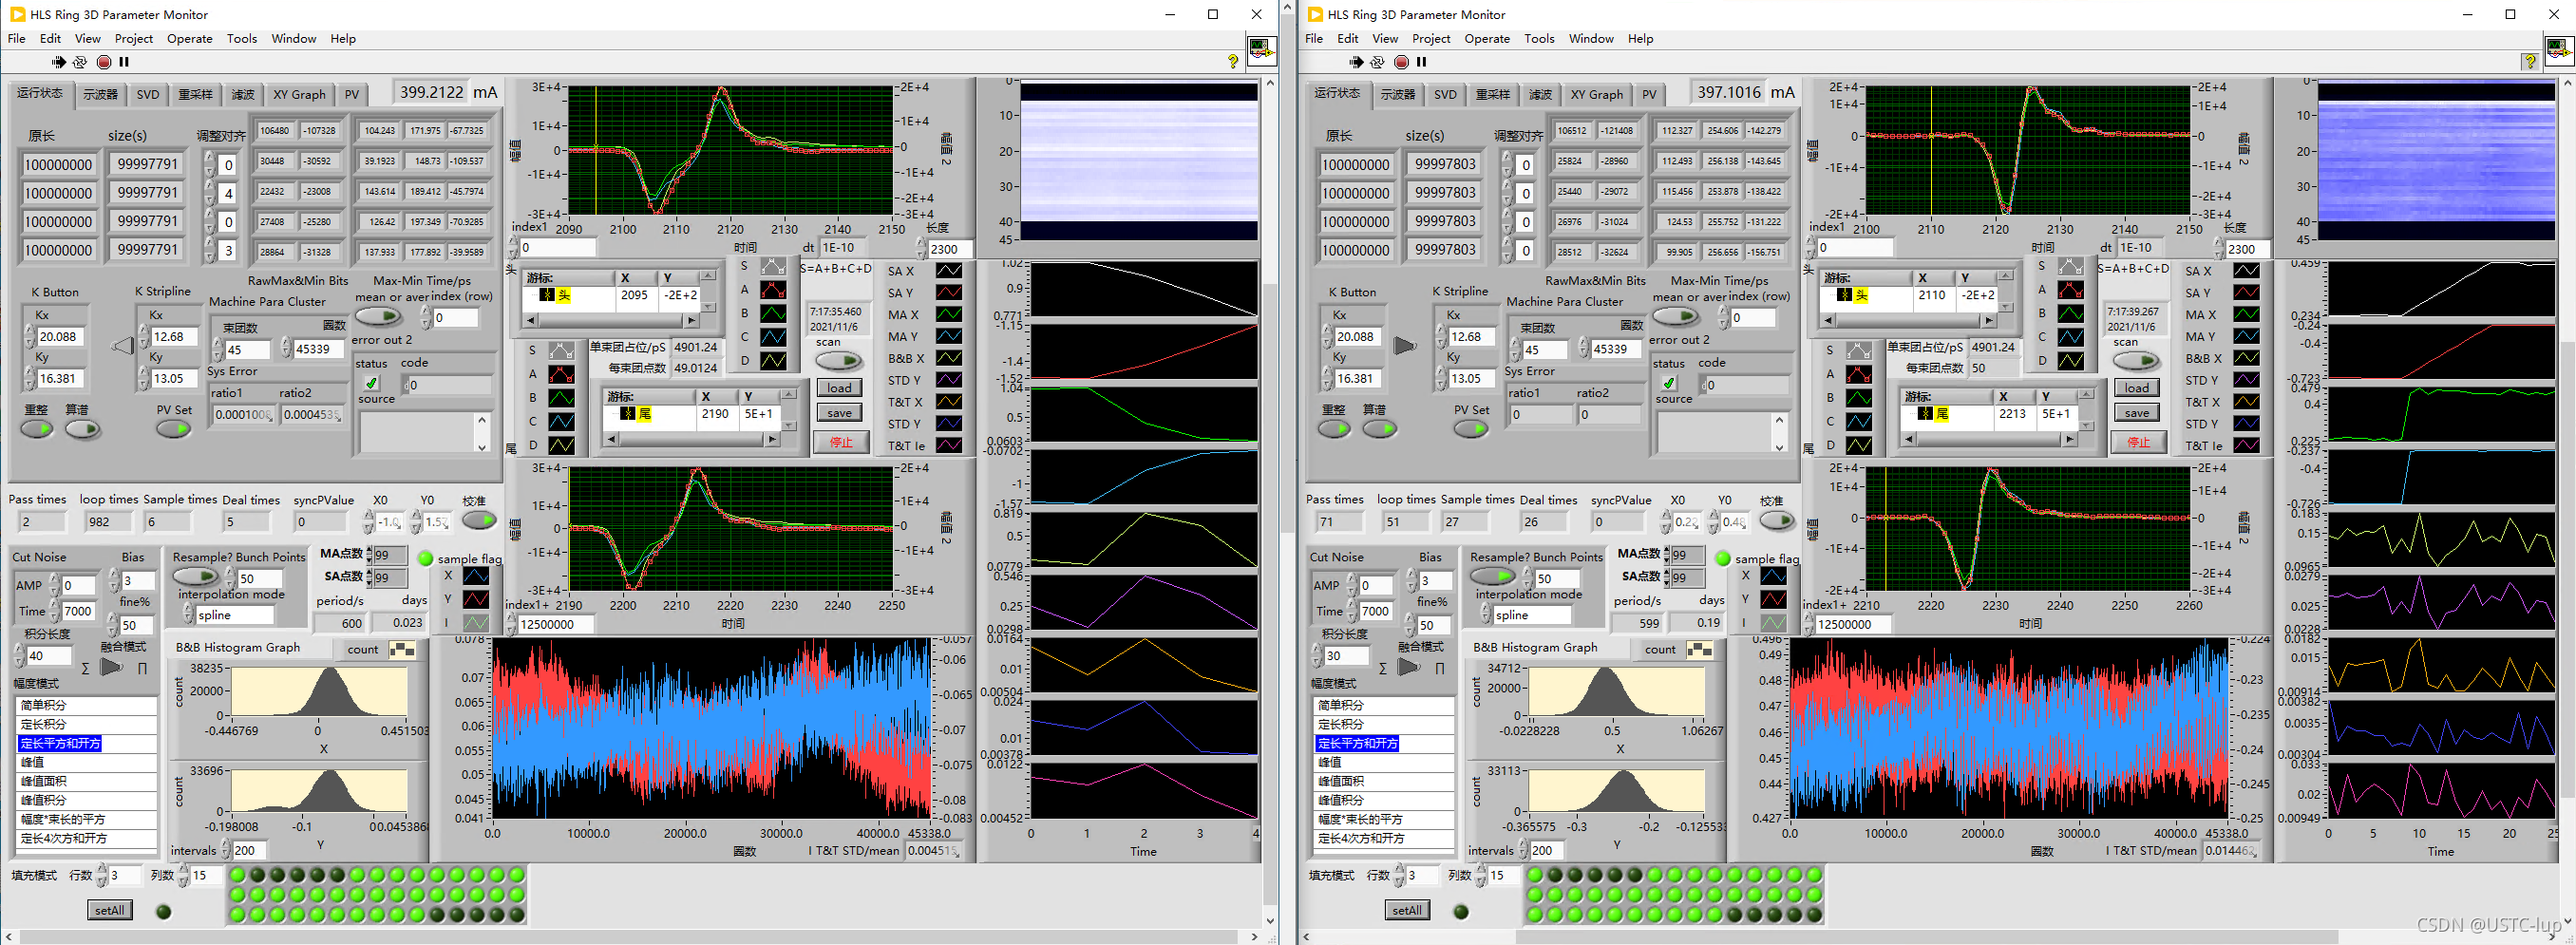Image resolution: width=2576 pixels, height=945 pixels.
Task: Click the T&T X orange legend icon, left window
Action: (x=948, y=402)
